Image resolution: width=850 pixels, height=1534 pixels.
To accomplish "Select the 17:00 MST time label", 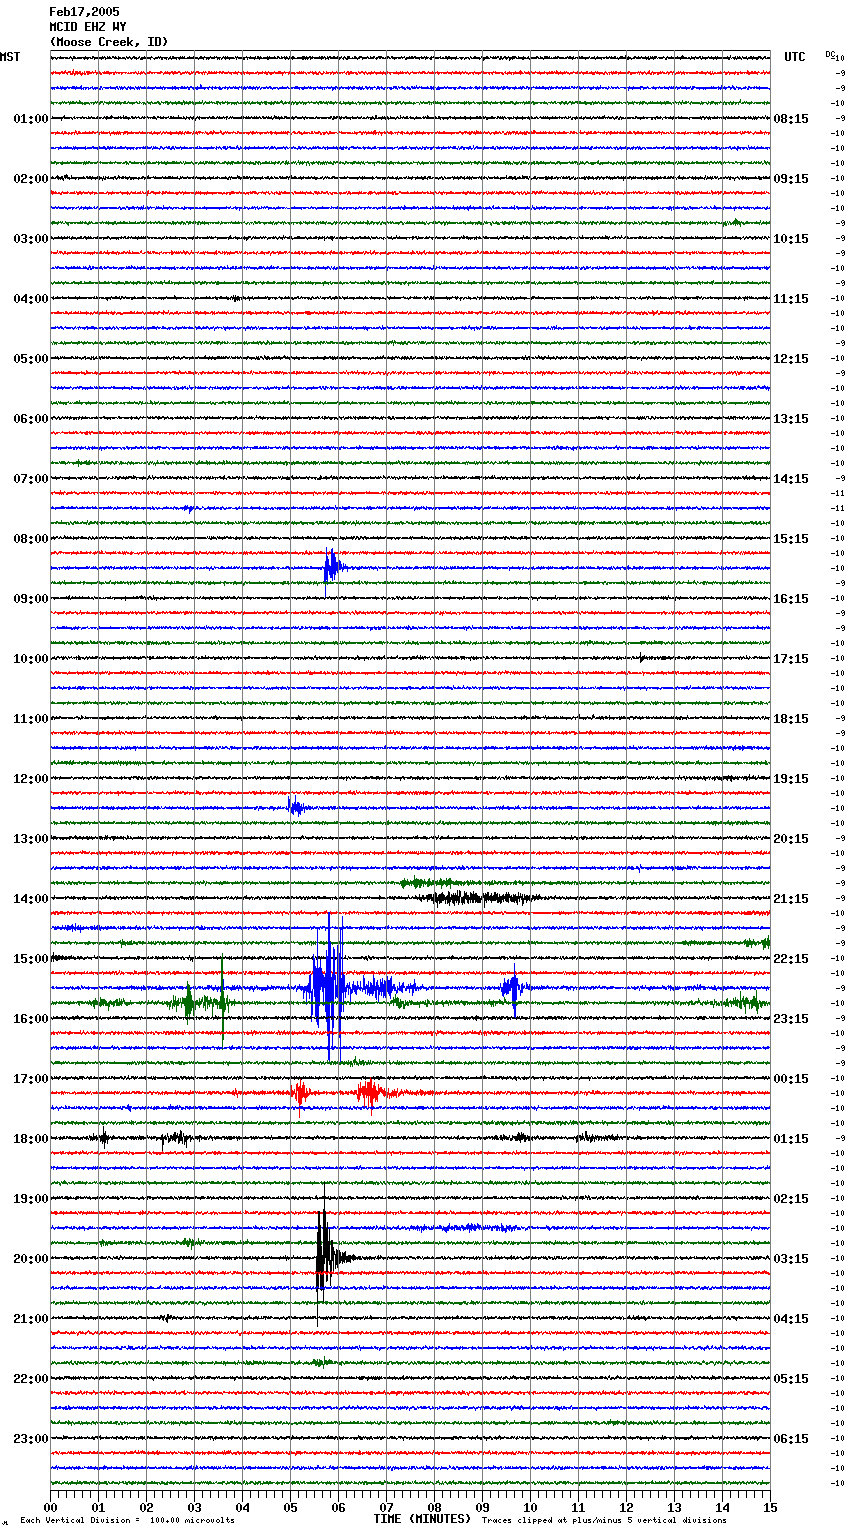I will pos(31,1079).
